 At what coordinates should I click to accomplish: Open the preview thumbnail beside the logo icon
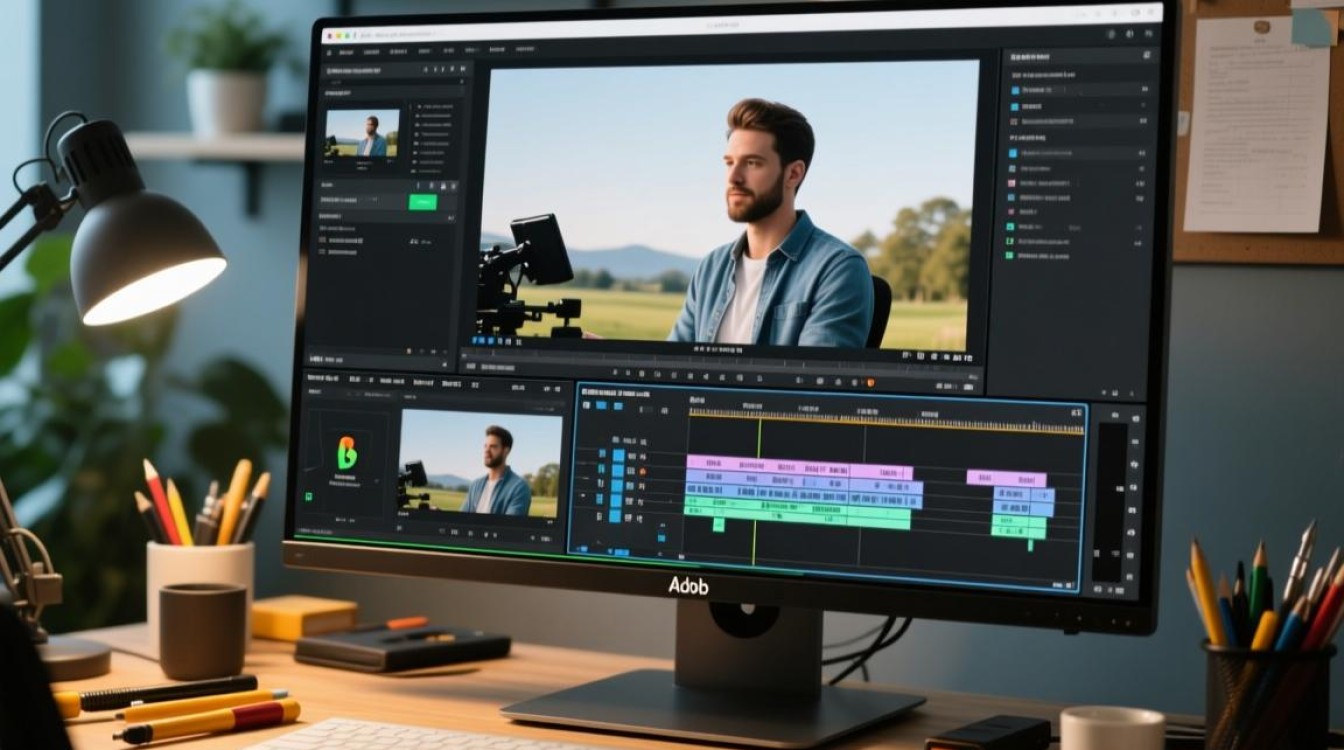coord(480,463)
